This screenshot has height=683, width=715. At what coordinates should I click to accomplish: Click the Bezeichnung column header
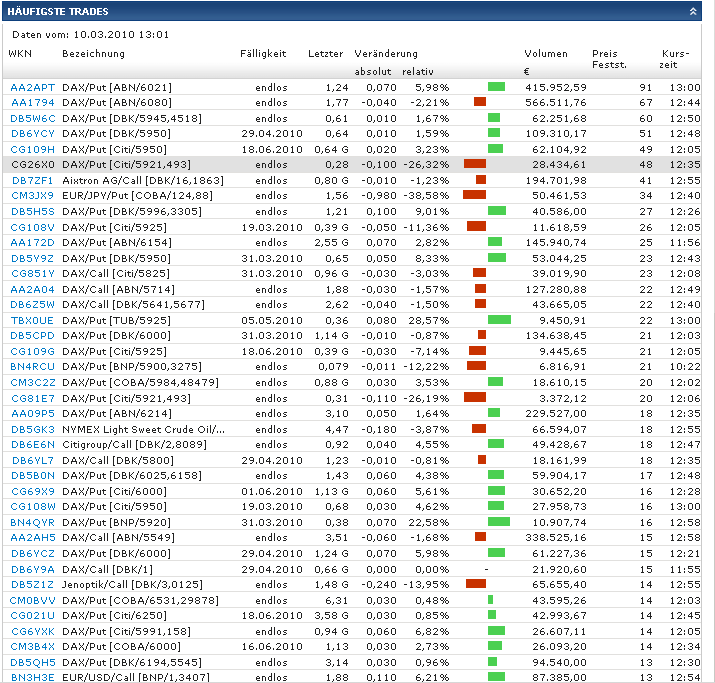tap(93, 54)
